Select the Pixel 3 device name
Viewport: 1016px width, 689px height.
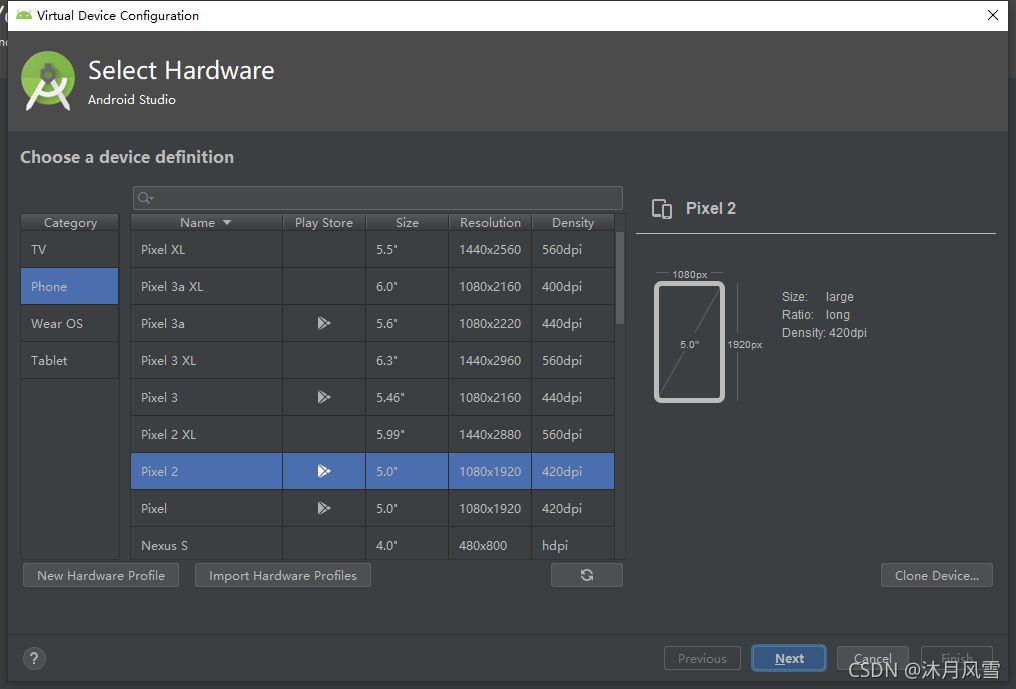159,397
